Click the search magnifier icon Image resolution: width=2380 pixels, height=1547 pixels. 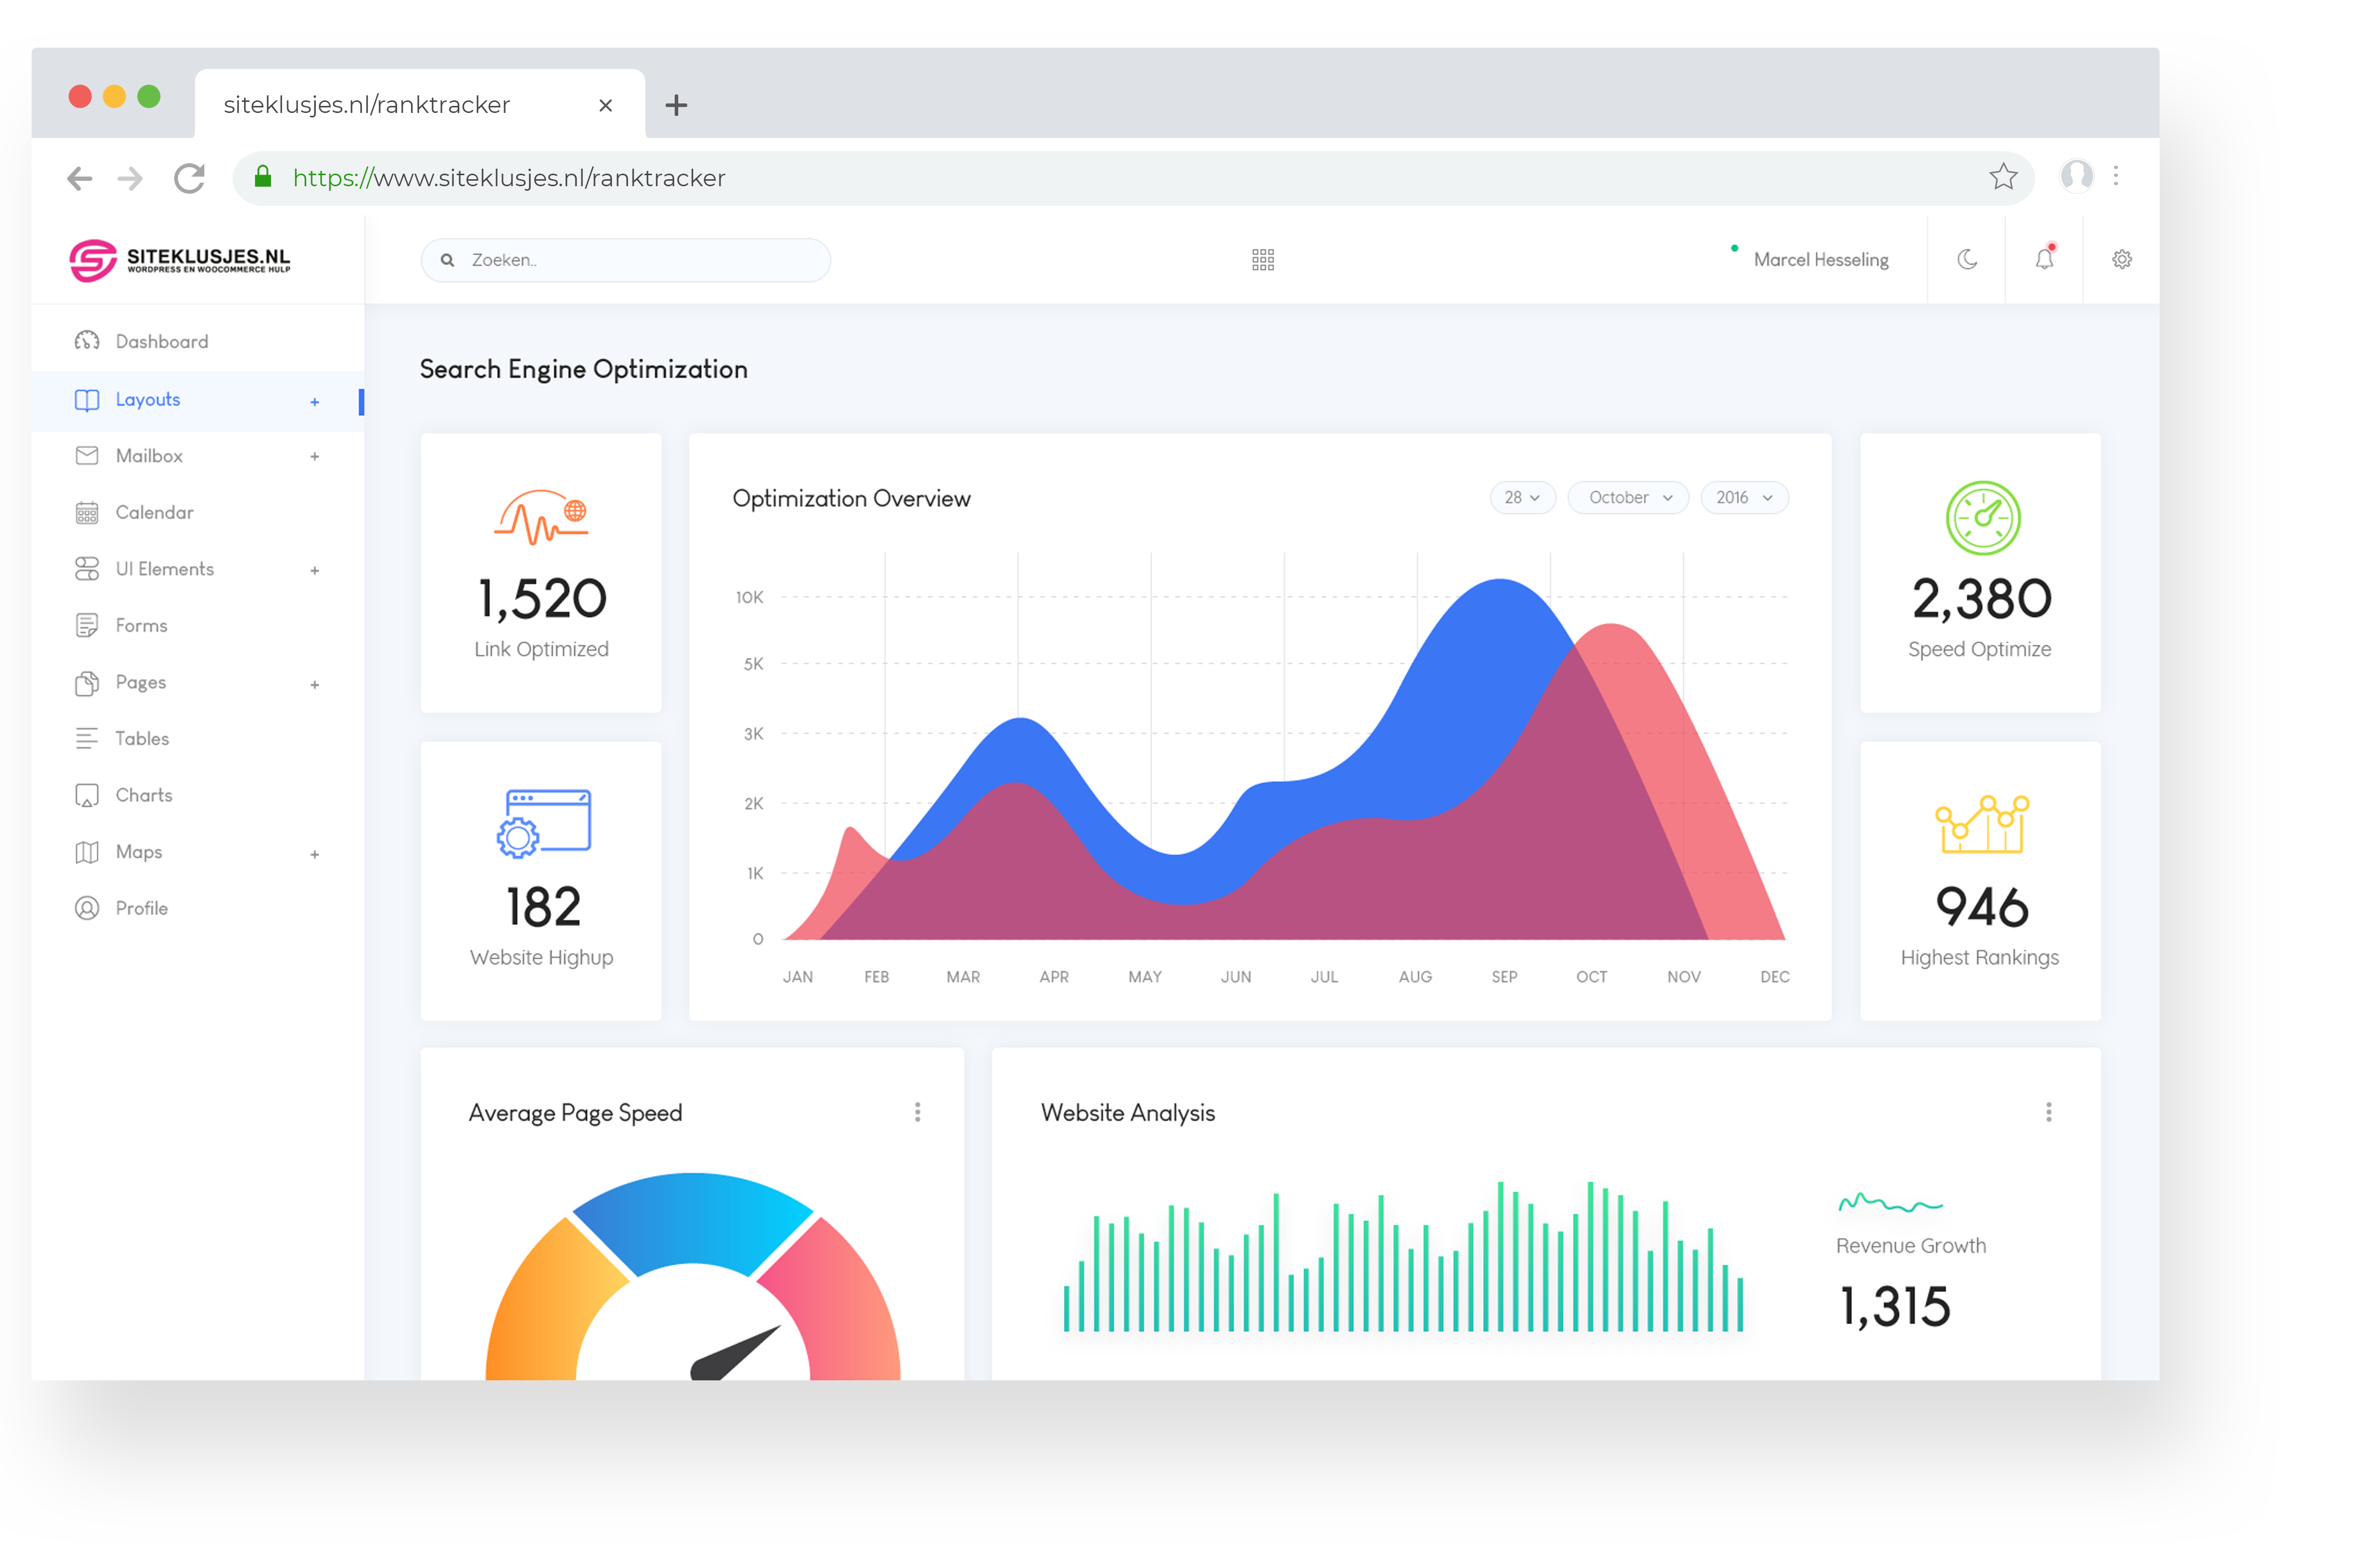click(448, 260)
